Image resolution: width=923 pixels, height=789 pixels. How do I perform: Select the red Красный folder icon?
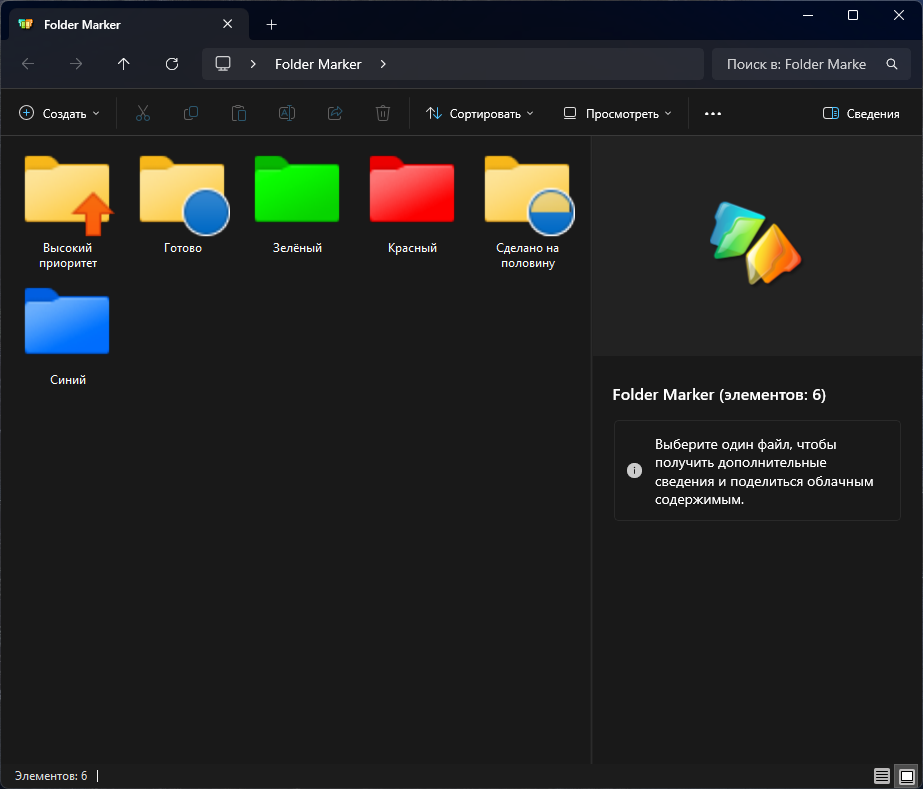pyautogui.click(x=412, y=189)
